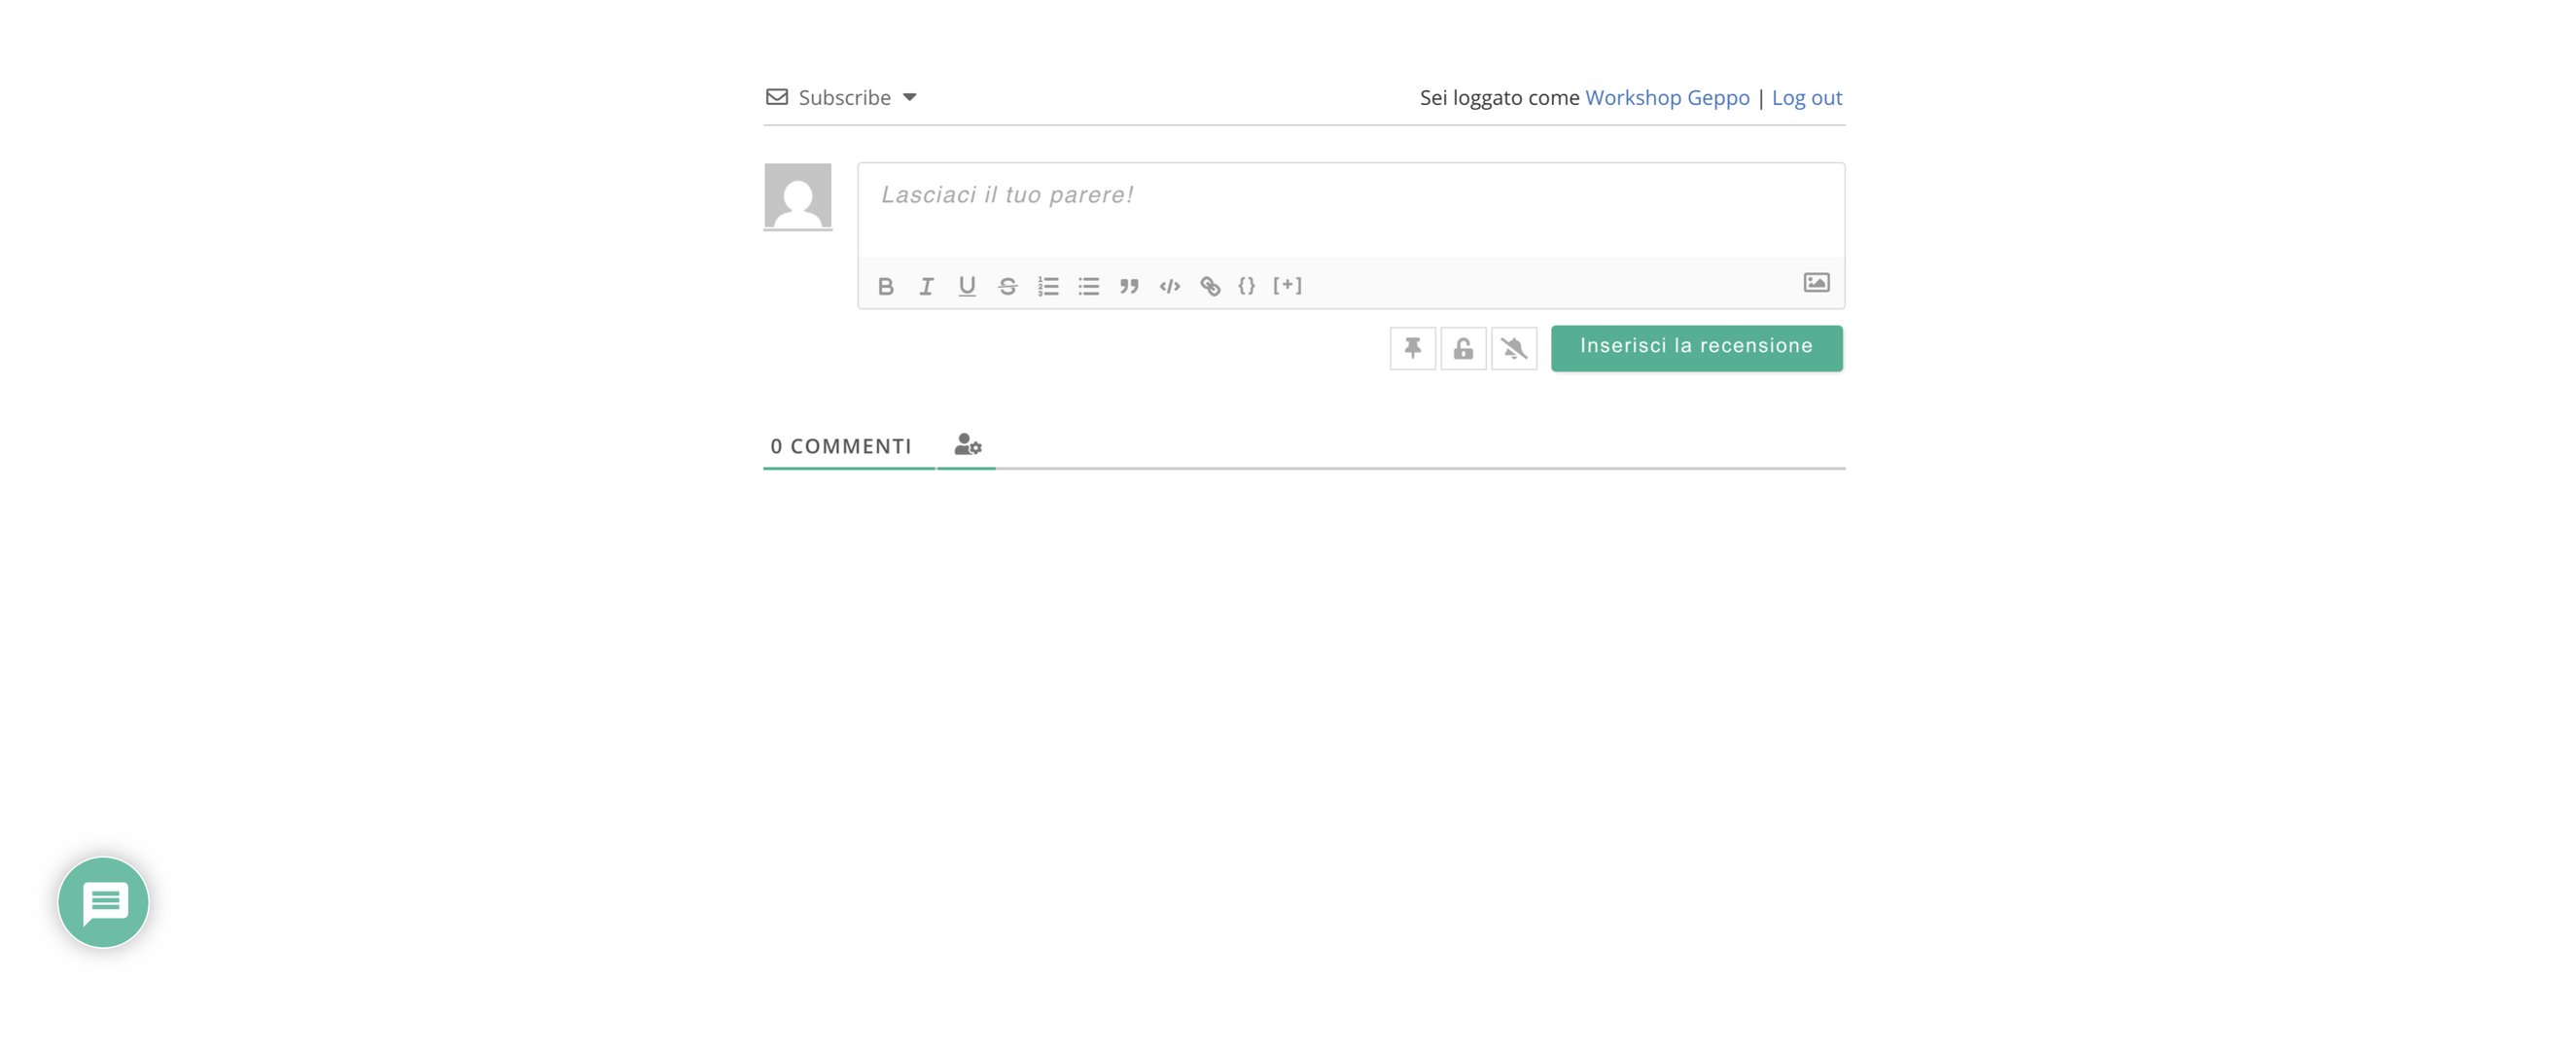Apply underline formatting

coord(967,286)
